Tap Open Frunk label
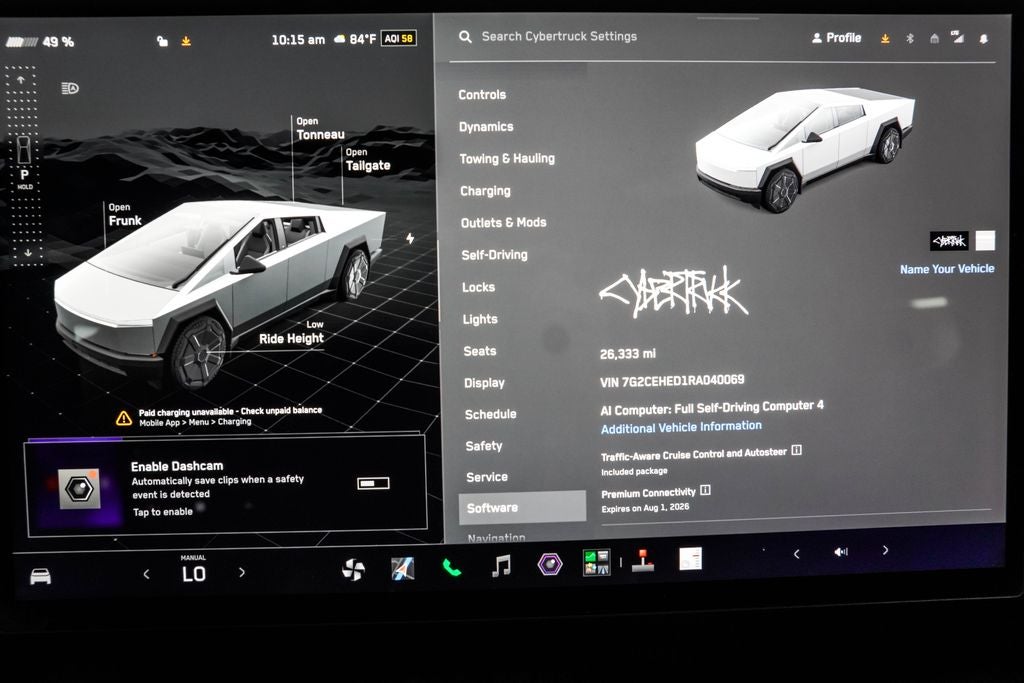The image size is (1024, 683). tap(125, 215)
